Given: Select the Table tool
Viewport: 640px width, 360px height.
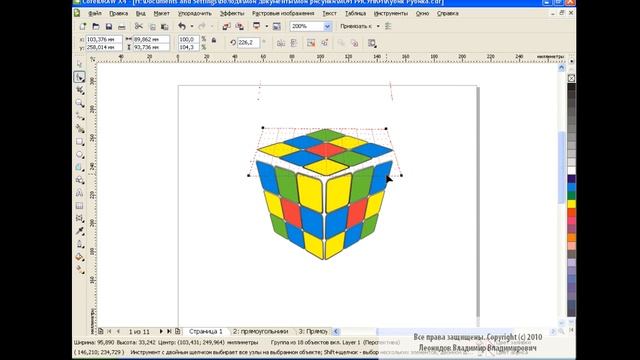Looking at the screenshot, I should click(x=80, y=206).
